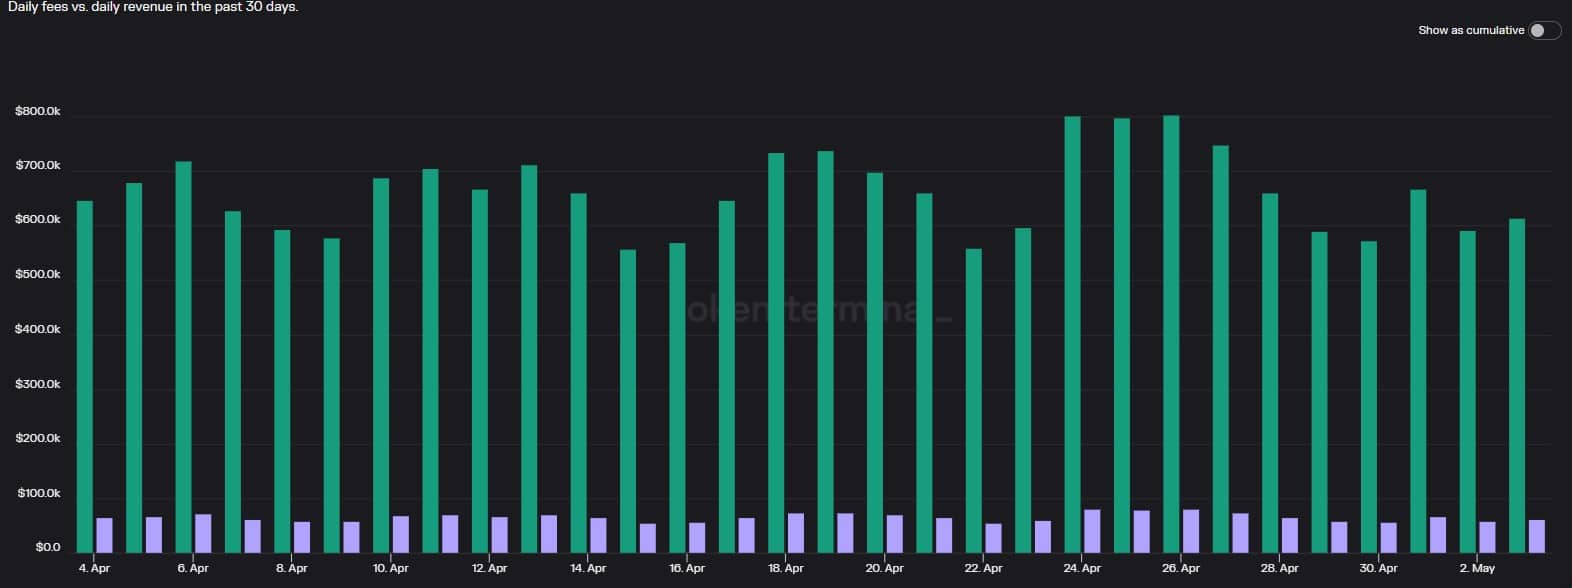Select the purple revenue bar for 8. Apr

pos(302,537)
